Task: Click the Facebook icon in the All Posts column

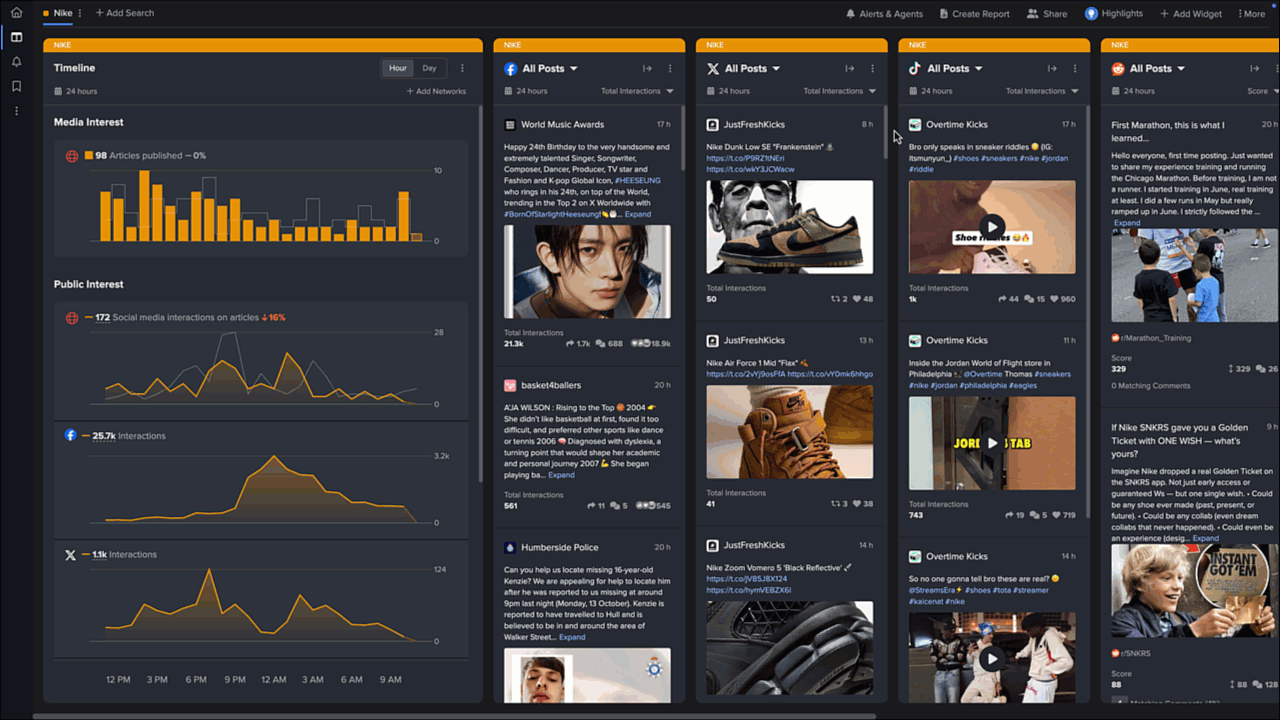Action: [x=510, y=68]
